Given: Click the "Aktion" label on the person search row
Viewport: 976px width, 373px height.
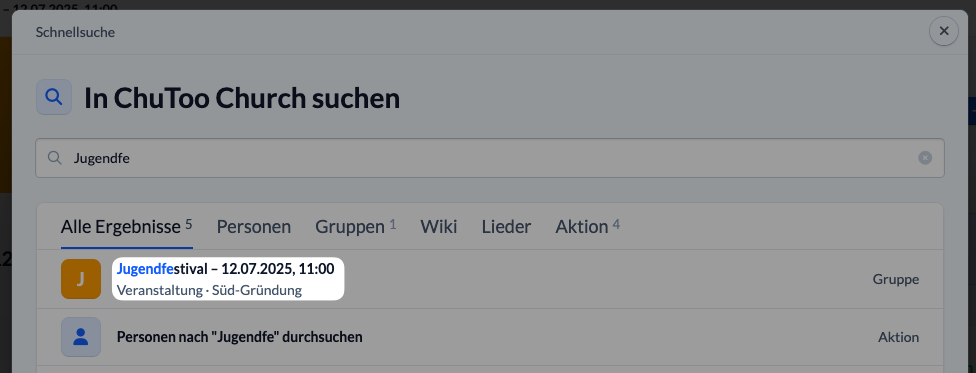Looking at the screenshot, I should click(x=898, y=338).
